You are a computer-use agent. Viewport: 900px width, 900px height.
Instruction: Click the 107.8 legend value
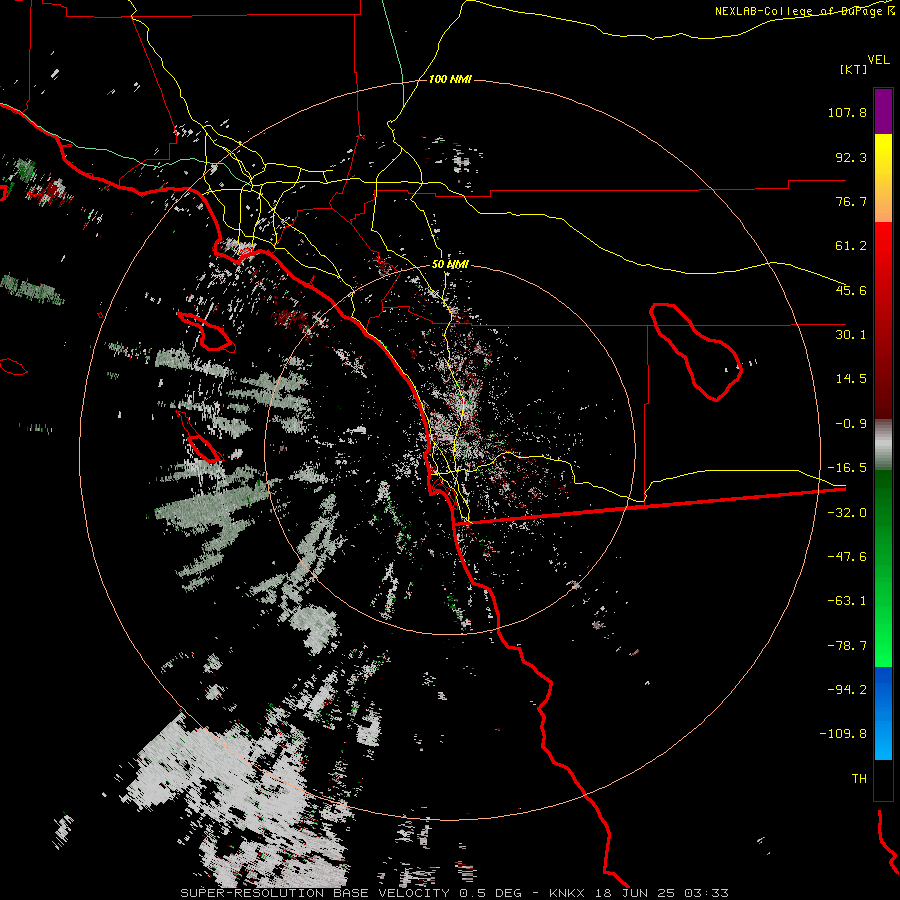click(x=847, y=112)
